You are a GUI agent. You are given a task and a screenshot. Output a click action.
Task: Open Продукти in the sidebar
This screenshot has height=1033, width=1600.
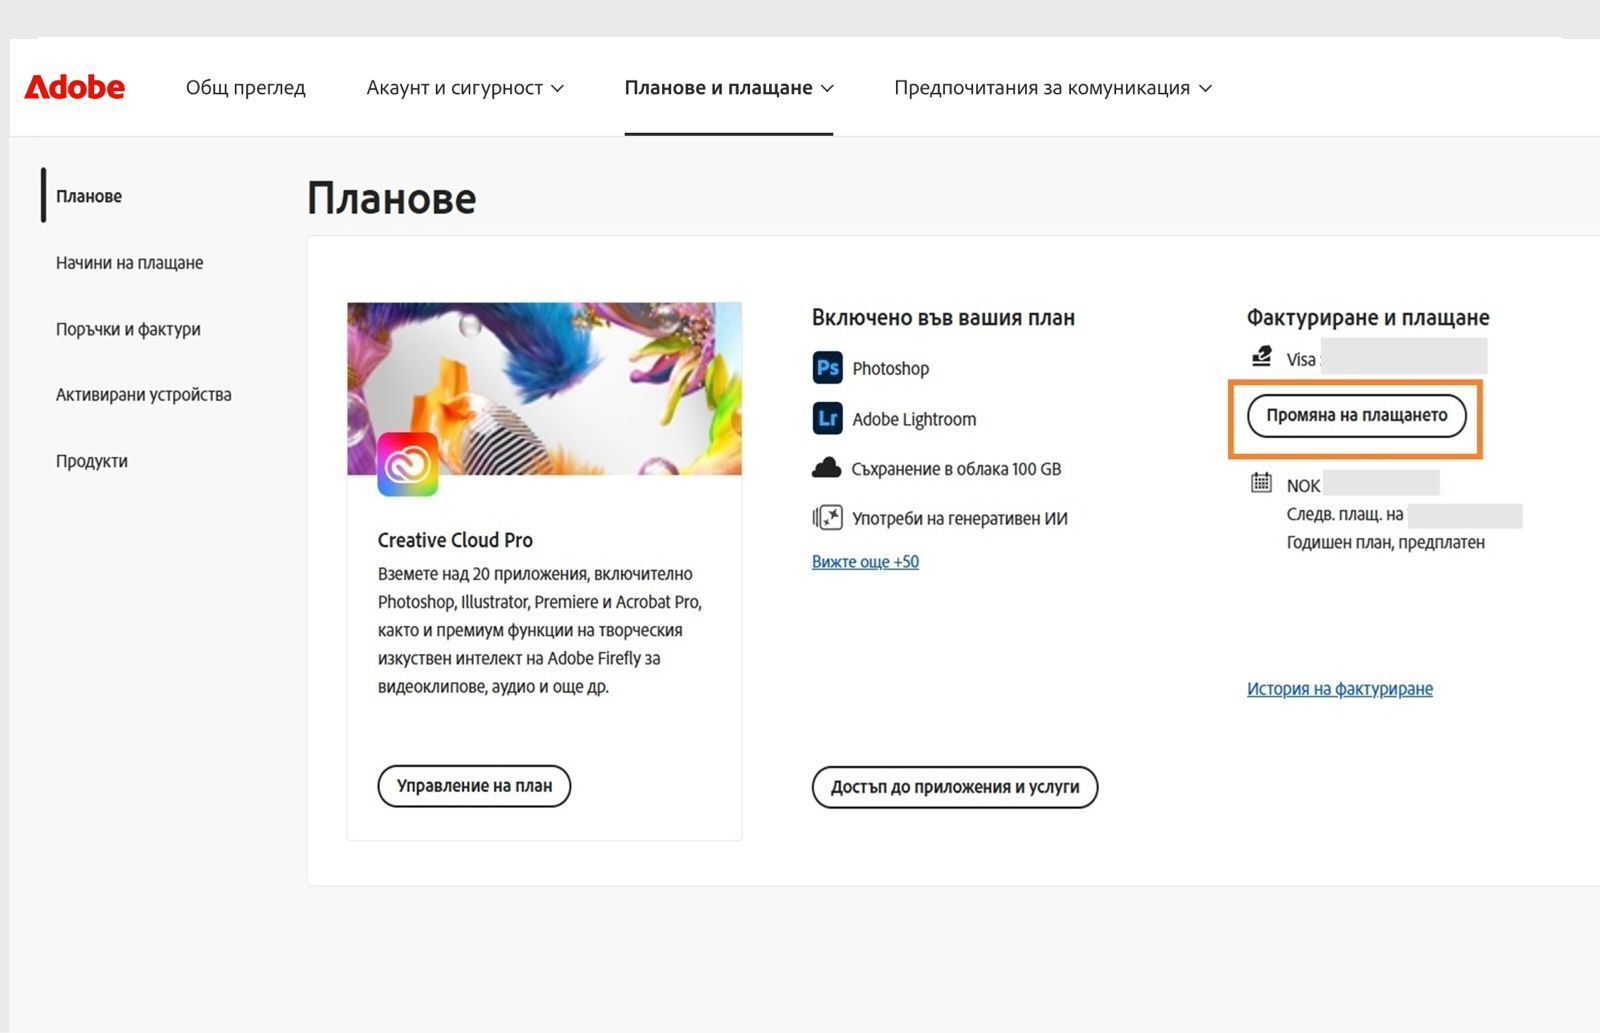92,461
